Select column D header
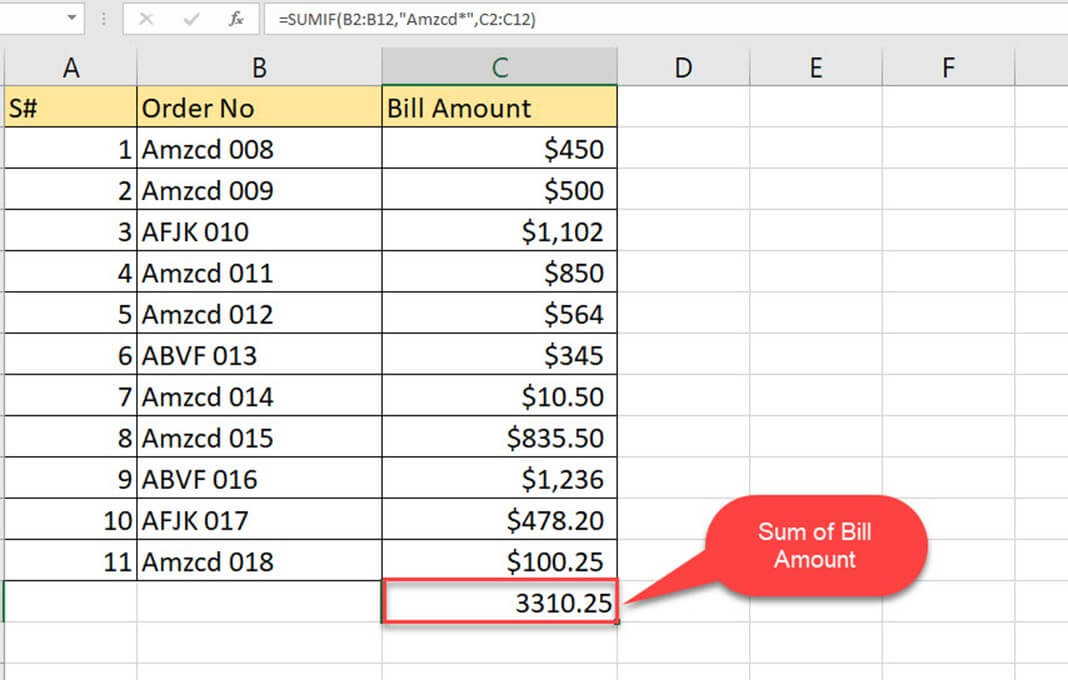1068x680 pixels. click(683, 67)
